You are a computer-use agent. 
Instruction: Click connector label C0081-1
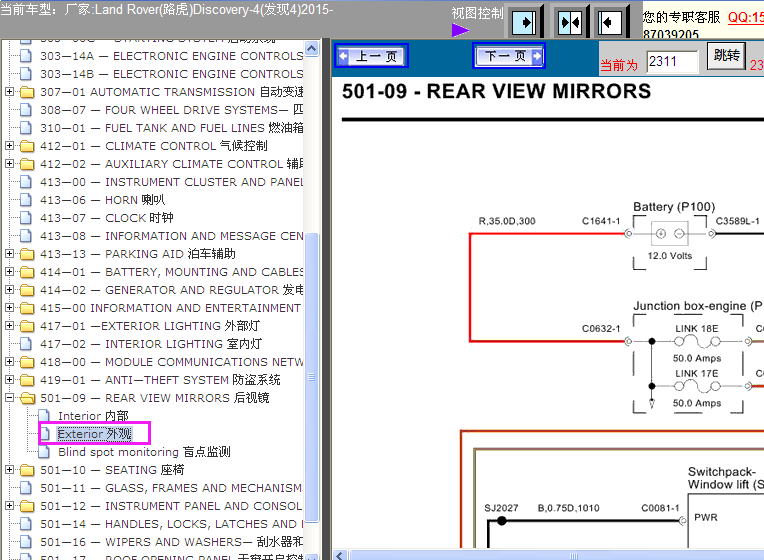[660, 508]
